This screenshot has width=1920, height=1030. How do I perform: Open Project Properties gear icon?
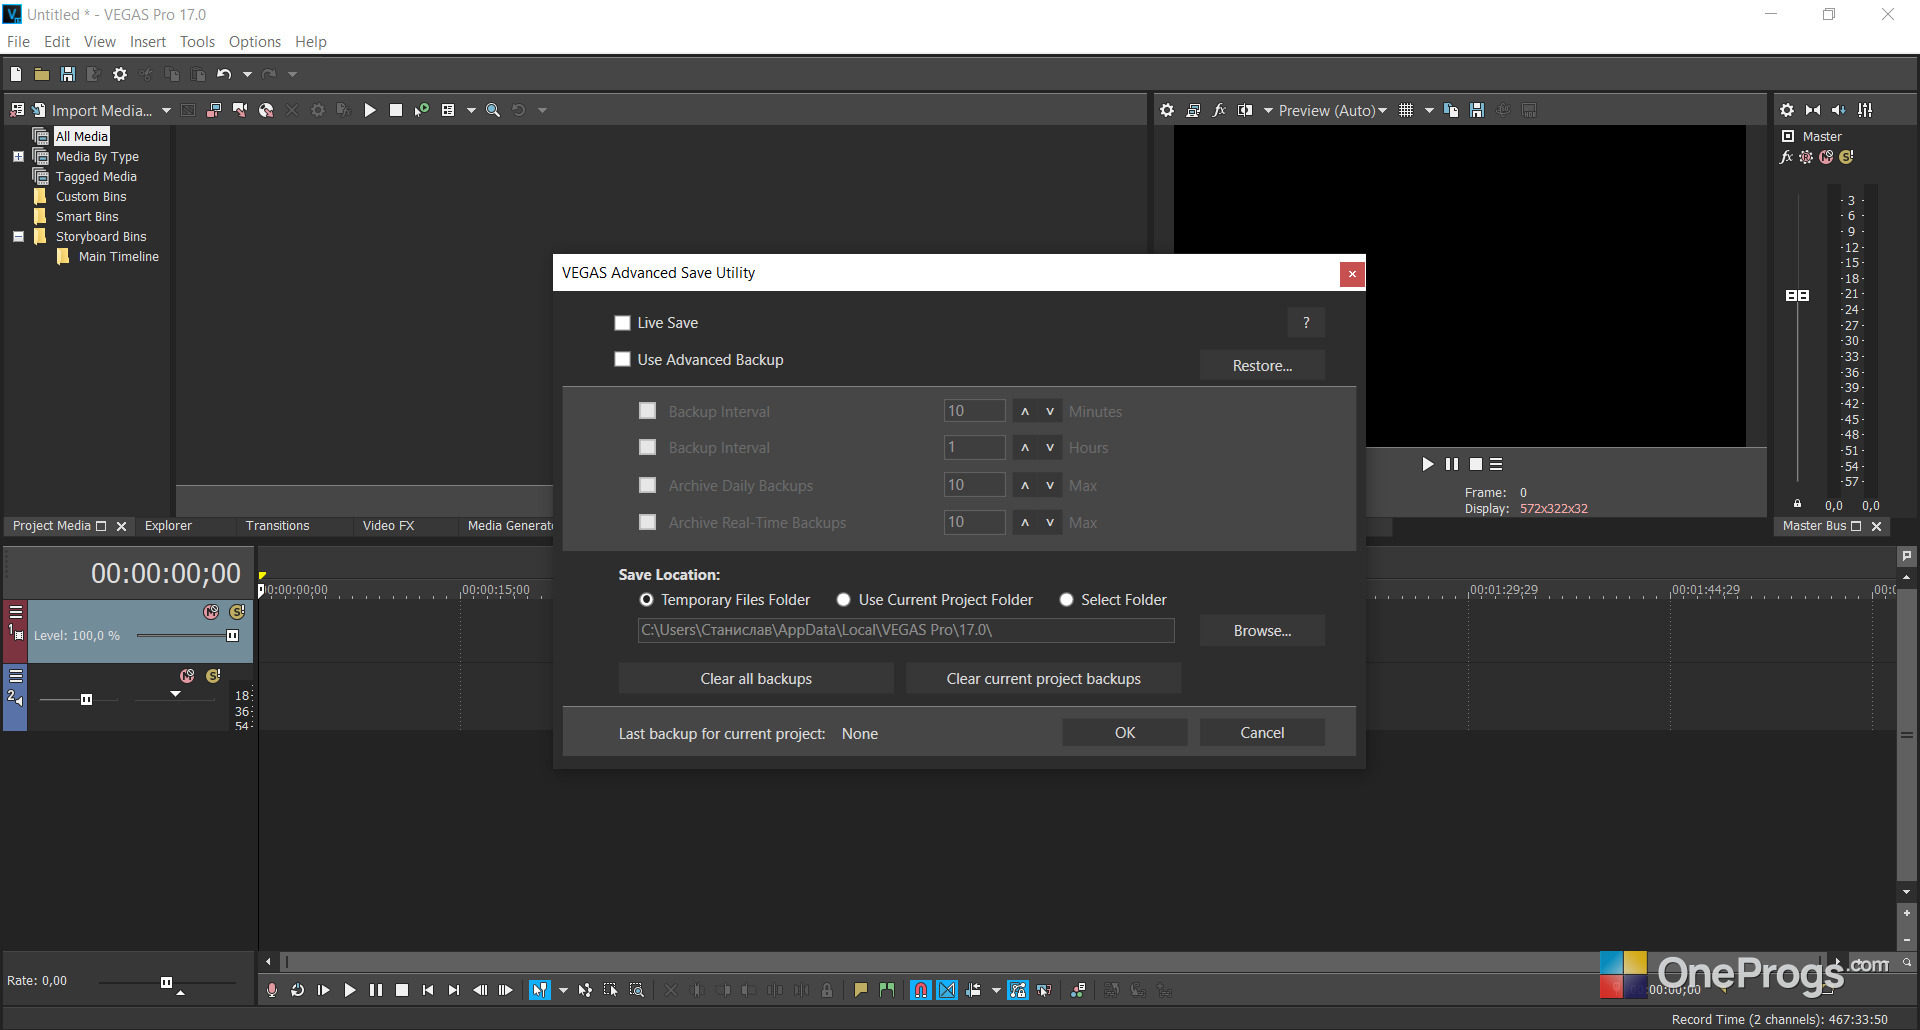[120, 74]
